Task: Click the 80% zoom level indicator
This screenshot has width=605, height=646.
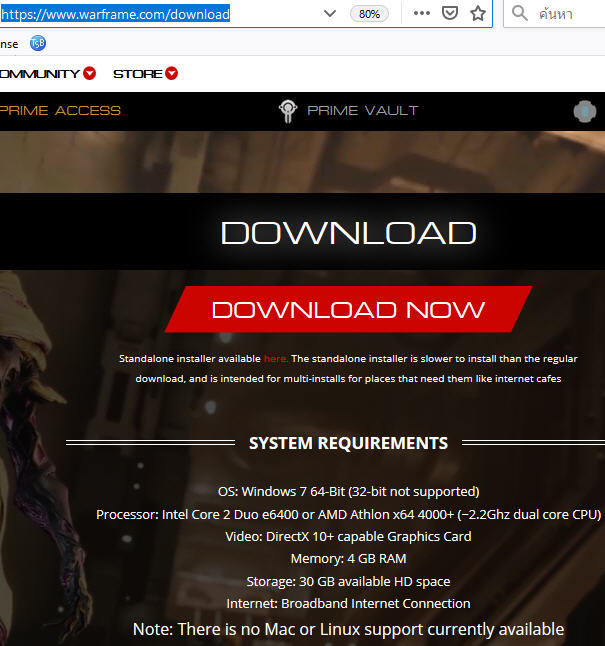Action: click(x=369, y=14)
